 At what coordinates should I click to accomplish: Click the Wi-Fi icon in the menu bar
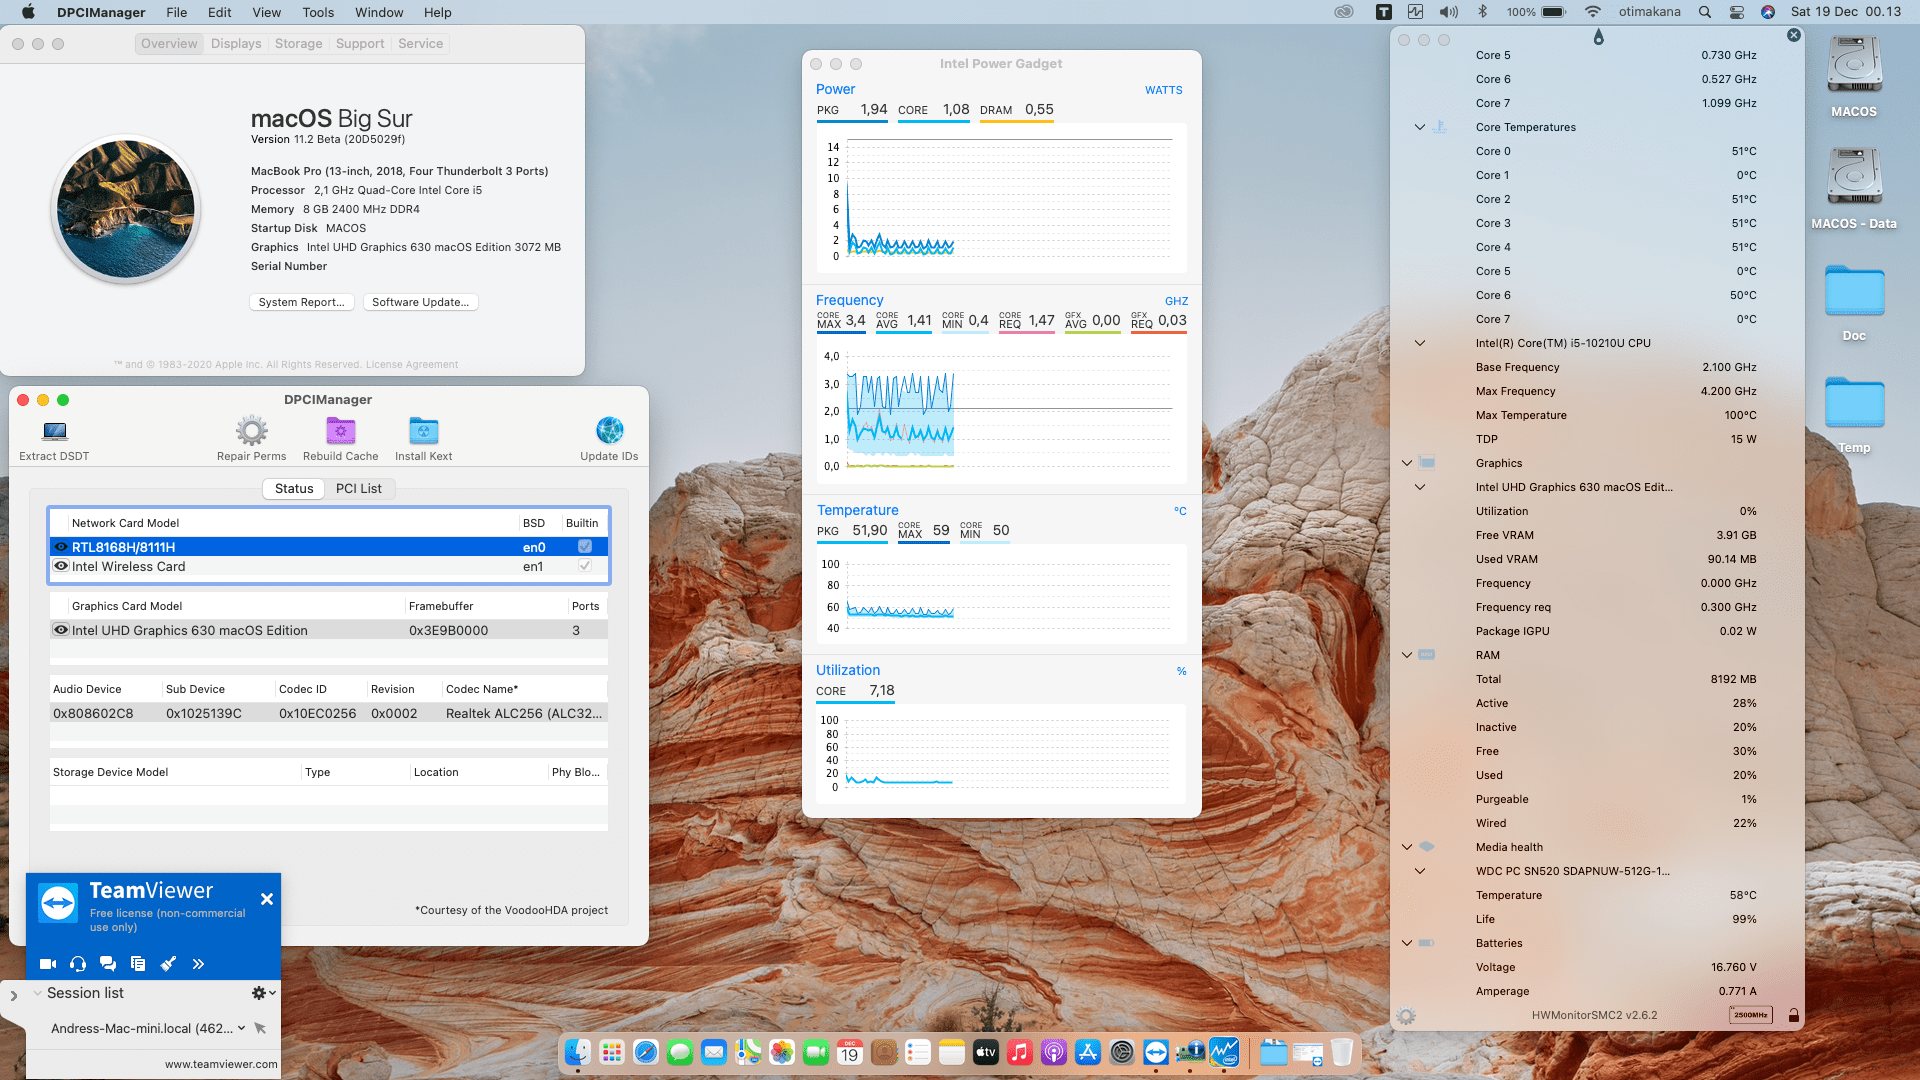[1591, 12]
